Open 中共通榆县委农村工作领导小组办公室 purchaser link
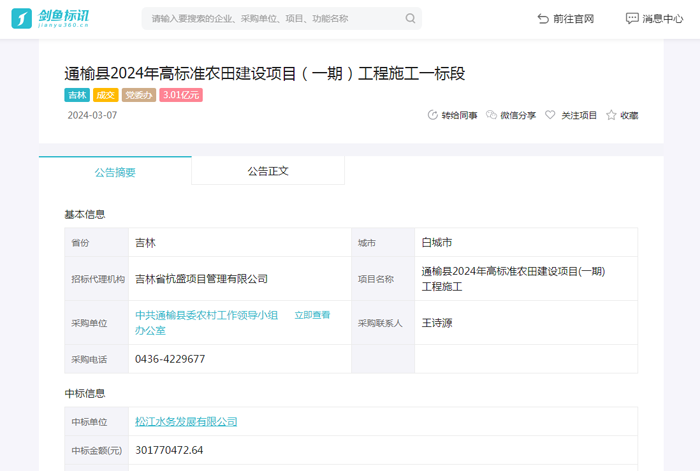Screen dimensions: 700x471 [x=206, y=315]
